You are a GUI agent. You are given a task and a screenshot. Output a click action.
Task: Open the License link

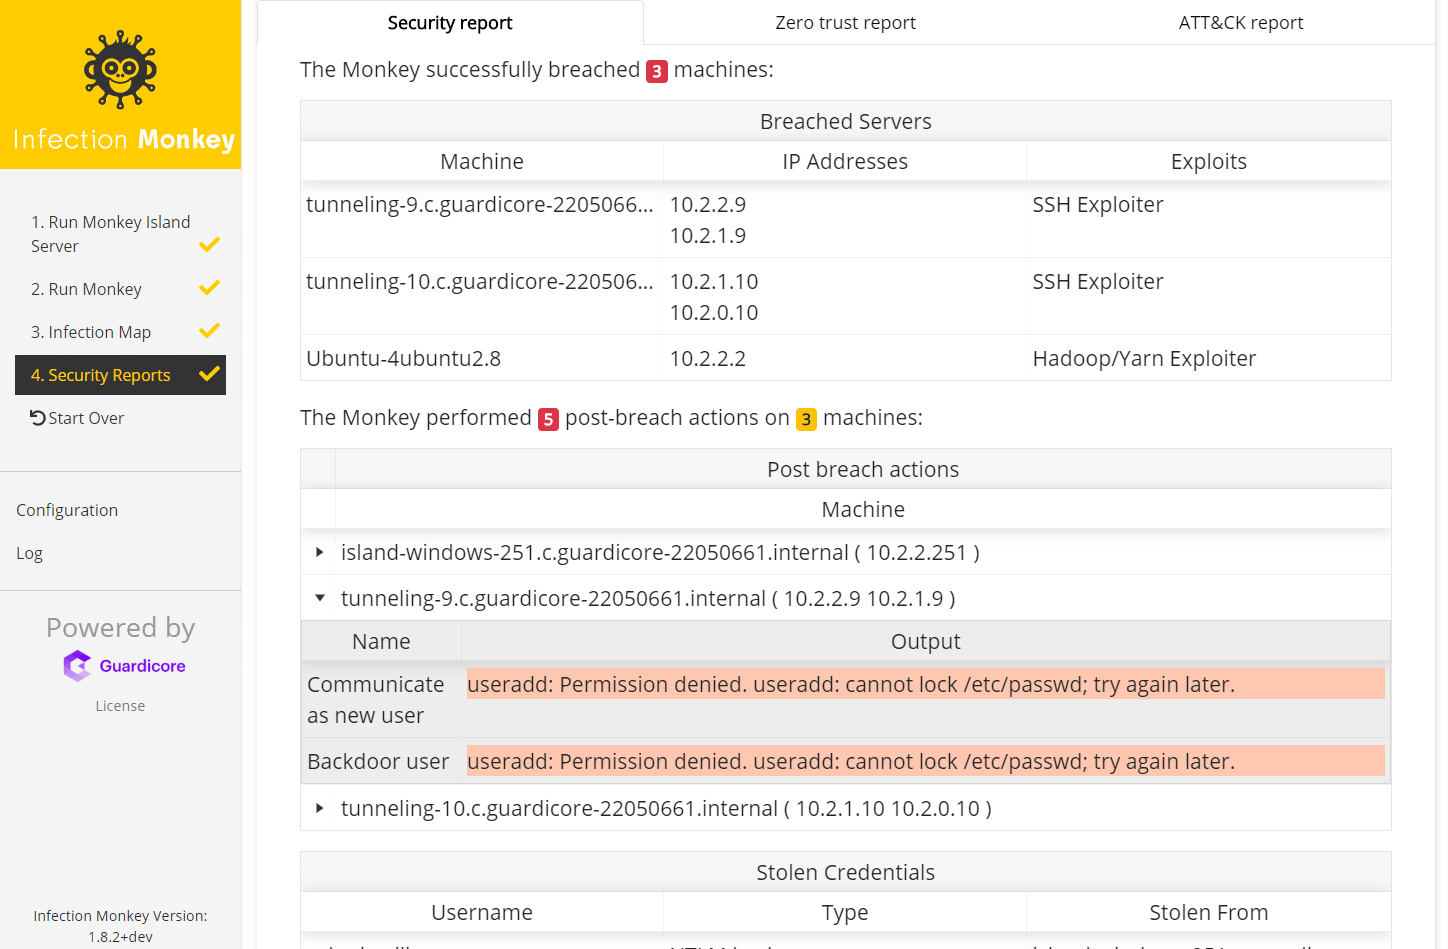[120, 706]
